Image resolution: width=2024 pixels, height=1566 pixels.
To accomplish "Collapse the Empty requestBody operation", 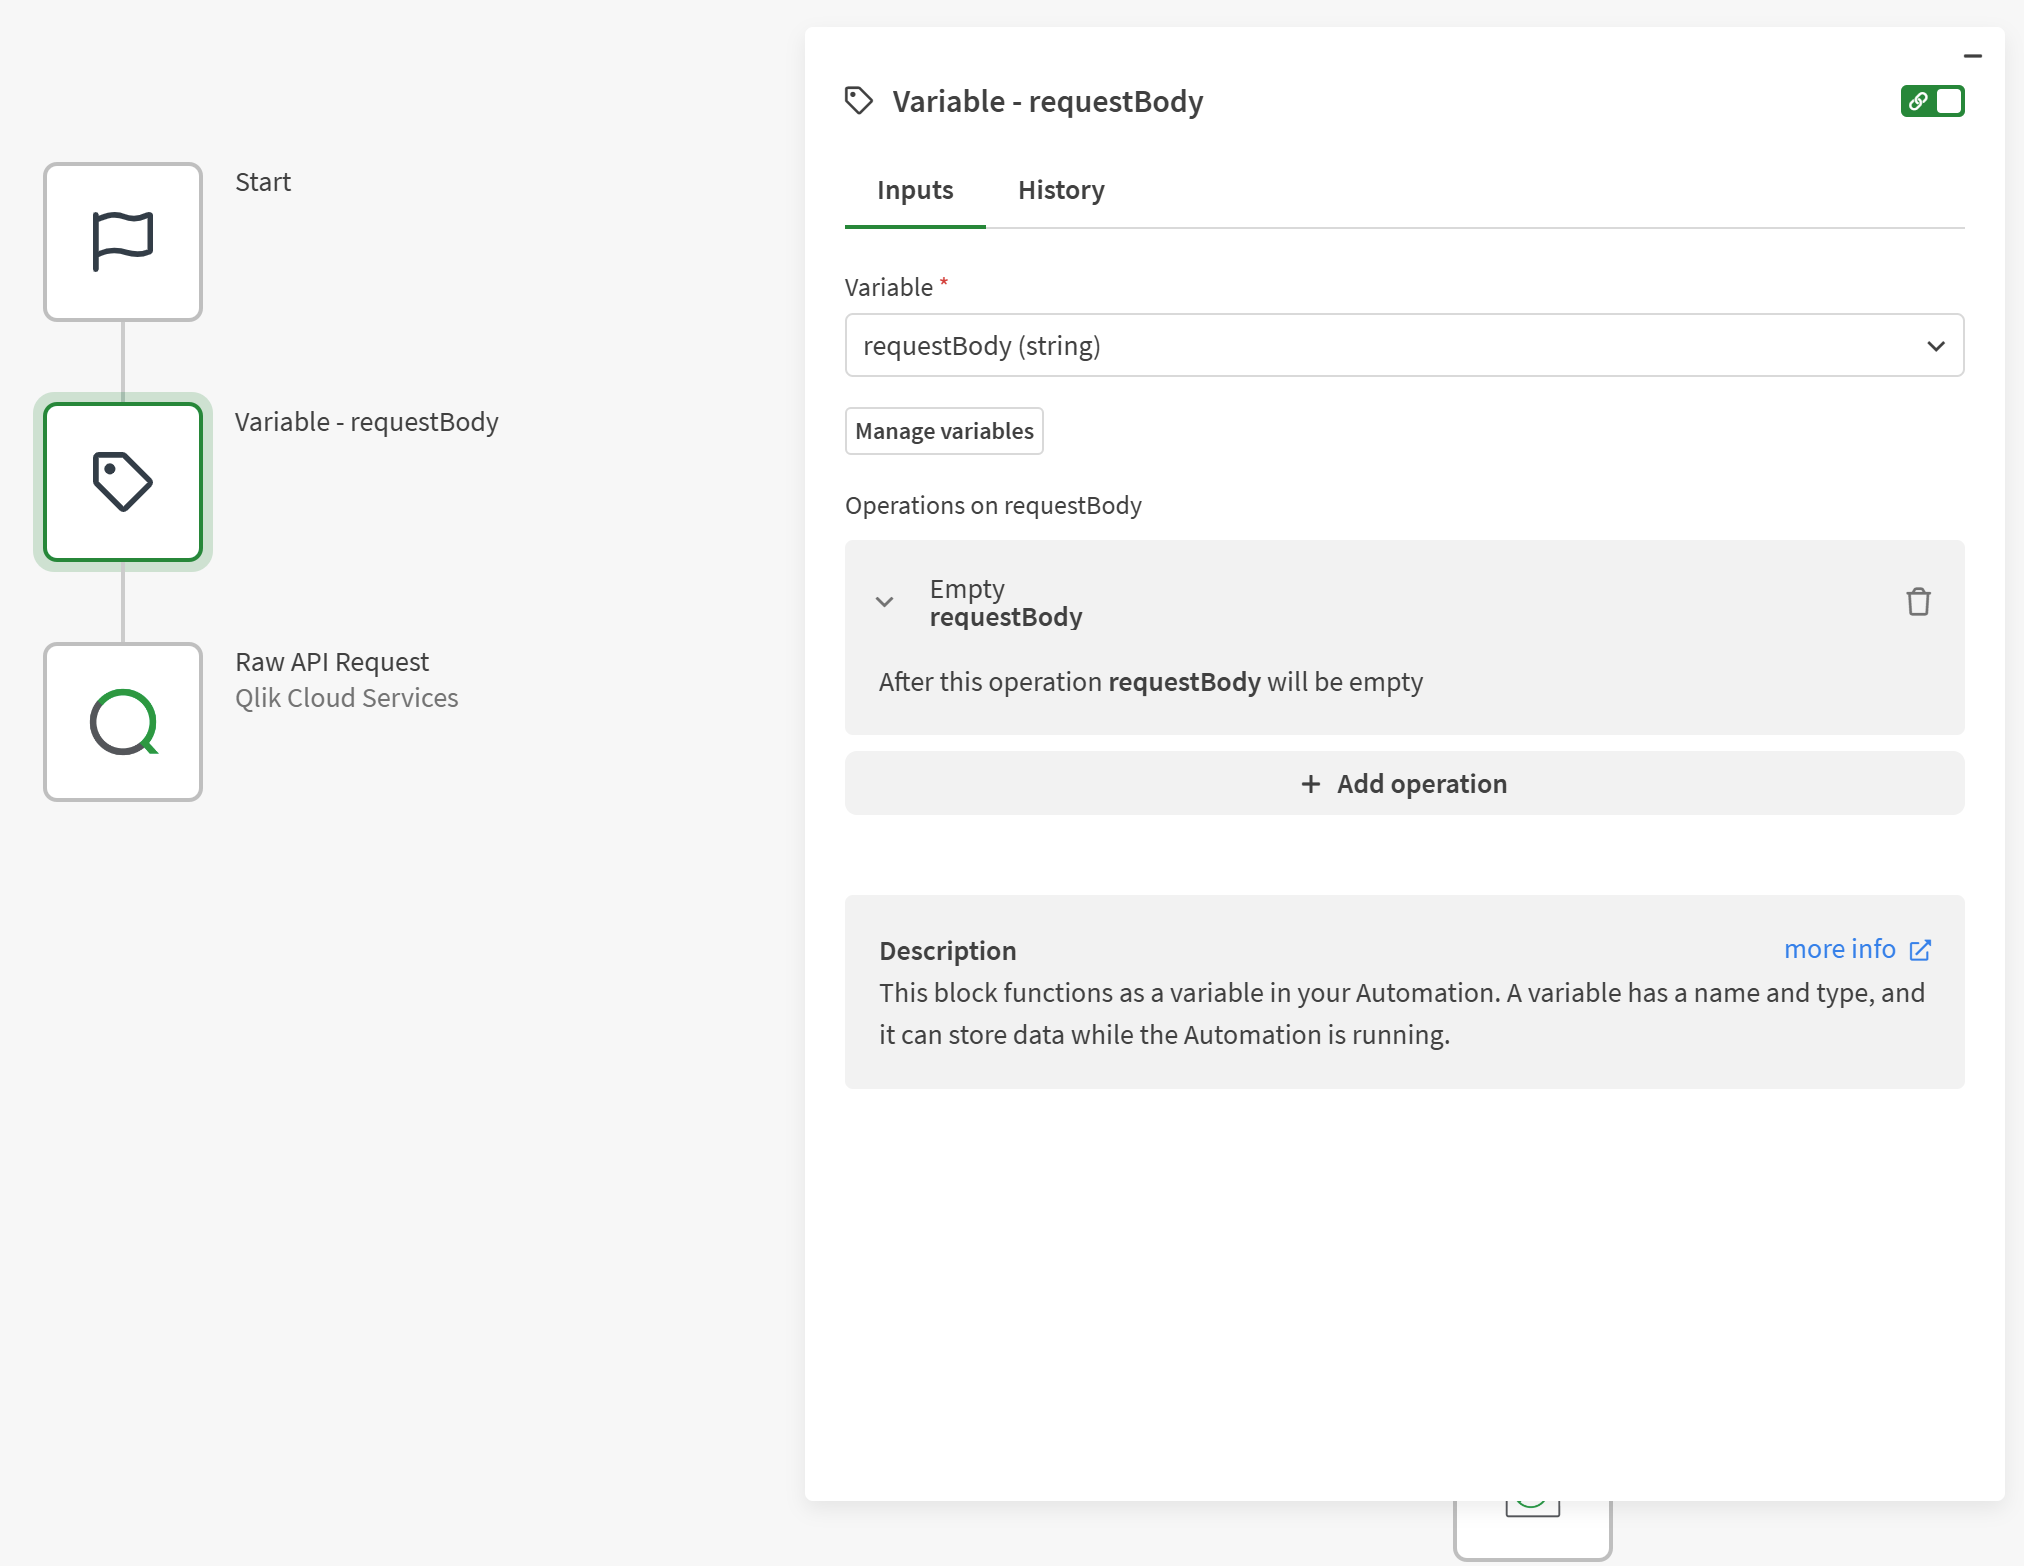I will [x=884, y=602].
